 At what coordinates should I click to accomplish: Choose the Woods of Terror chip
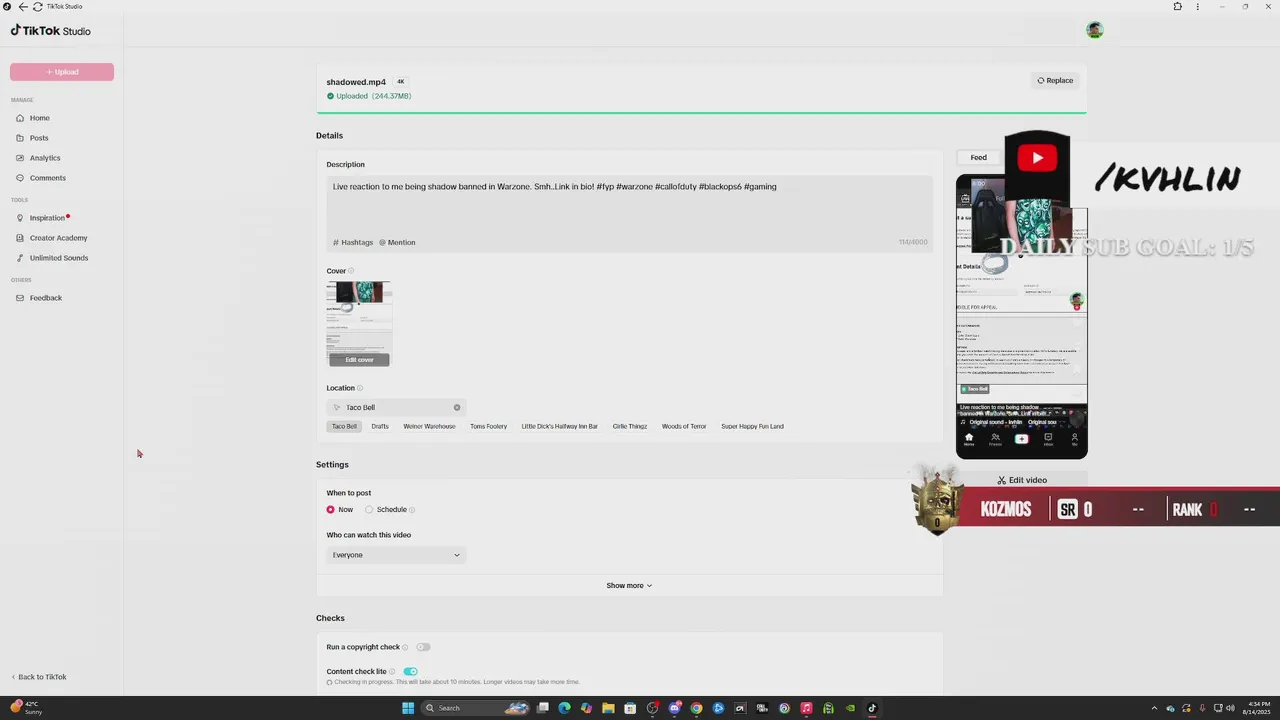(x=684, y=426)
